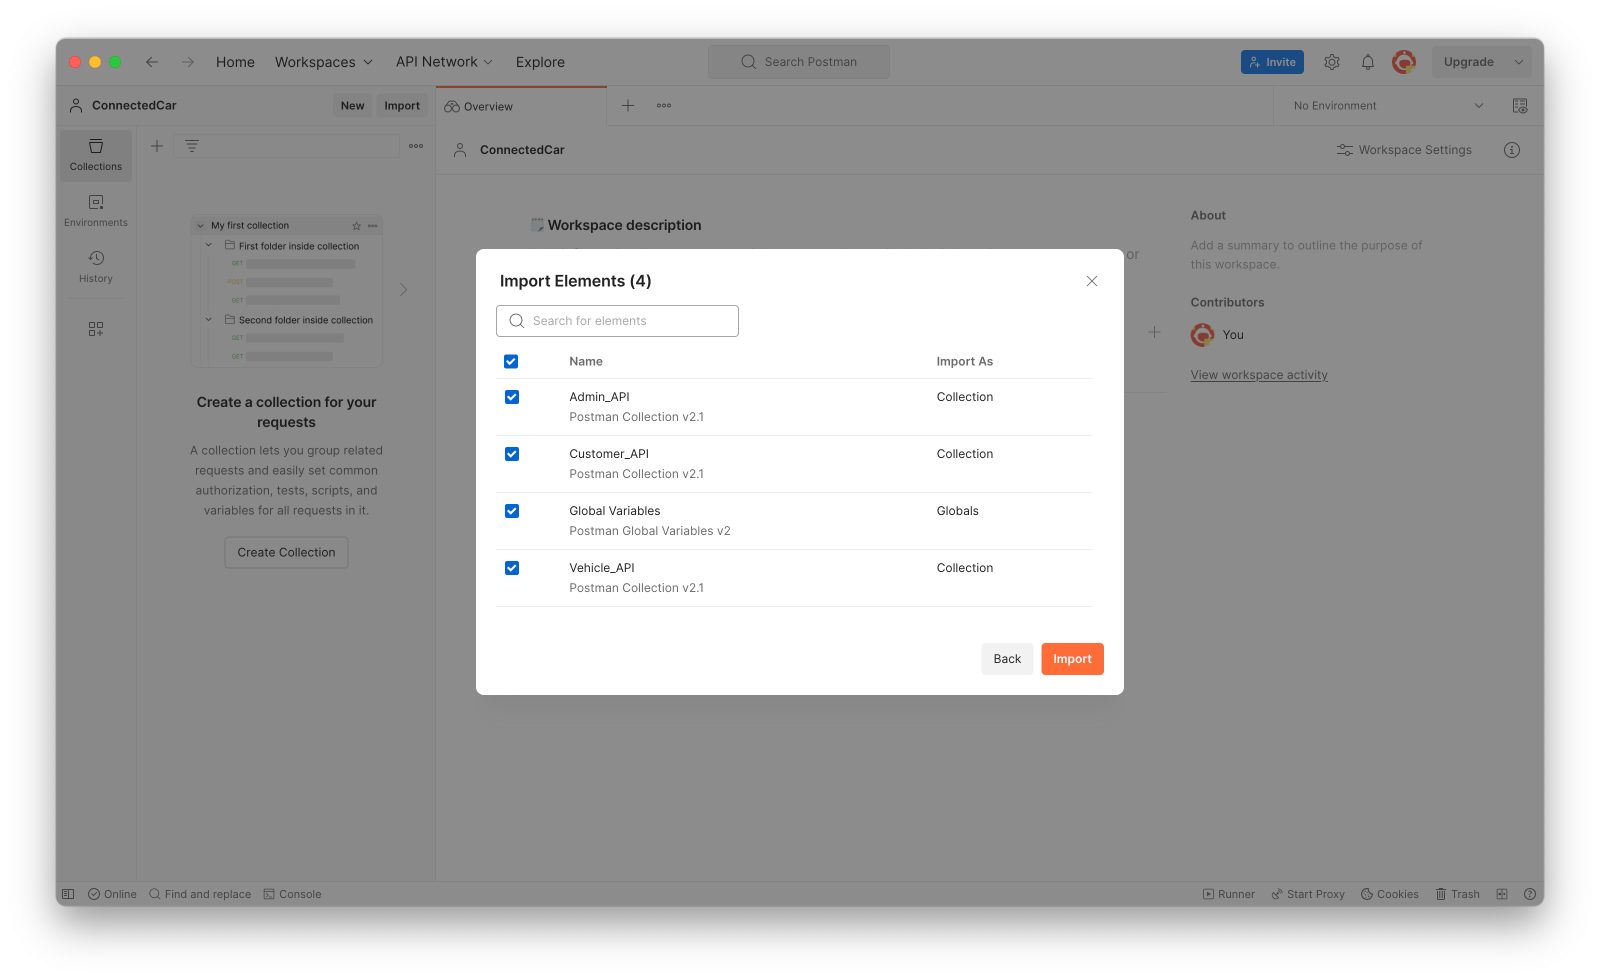Uncheck the Global Variables checkbox

[x=511, y=511]
